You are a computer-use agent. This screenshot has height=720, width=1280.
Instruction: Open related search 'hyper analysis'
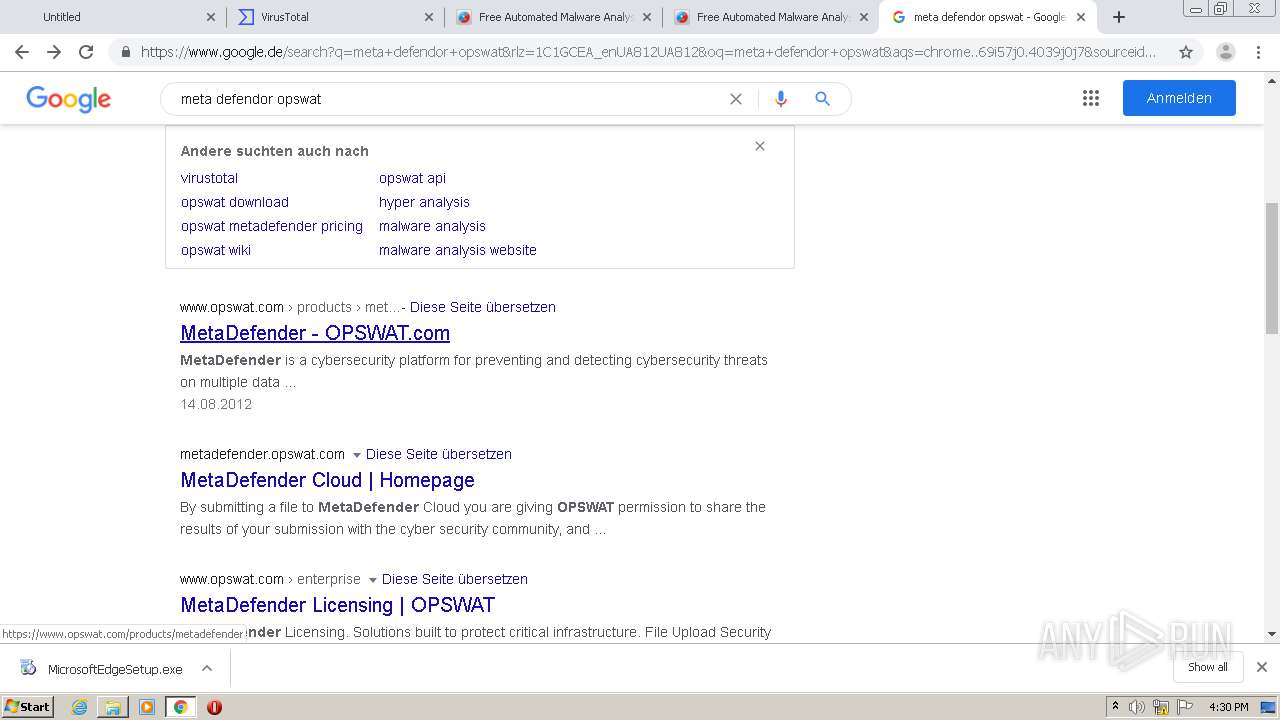[424, 202]
